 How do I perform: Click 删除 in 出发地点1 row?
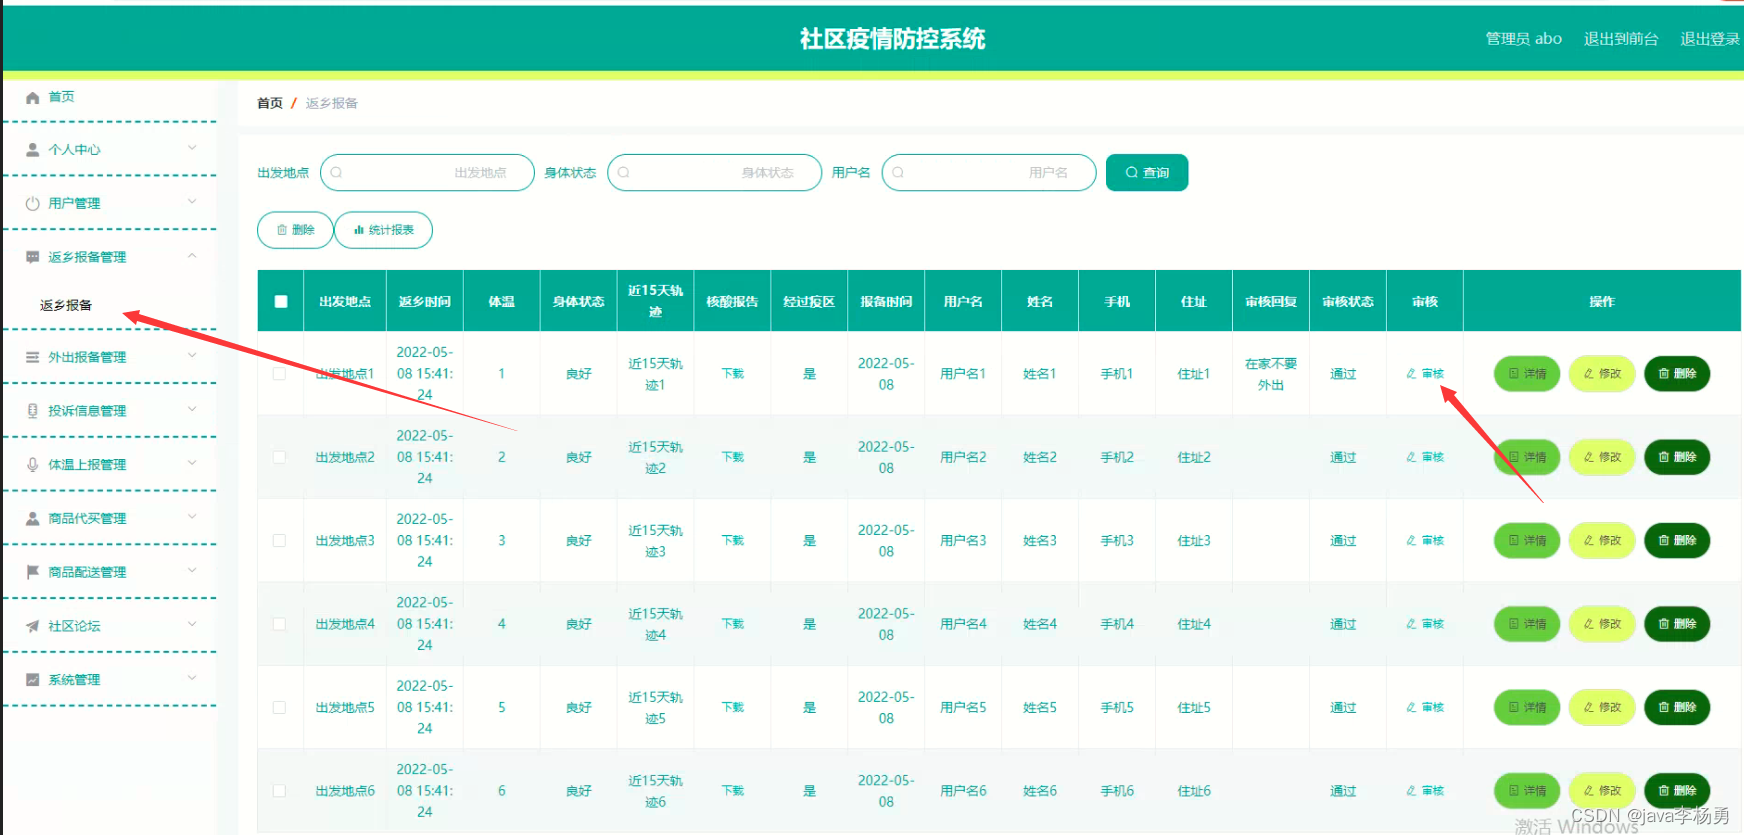1677,374
